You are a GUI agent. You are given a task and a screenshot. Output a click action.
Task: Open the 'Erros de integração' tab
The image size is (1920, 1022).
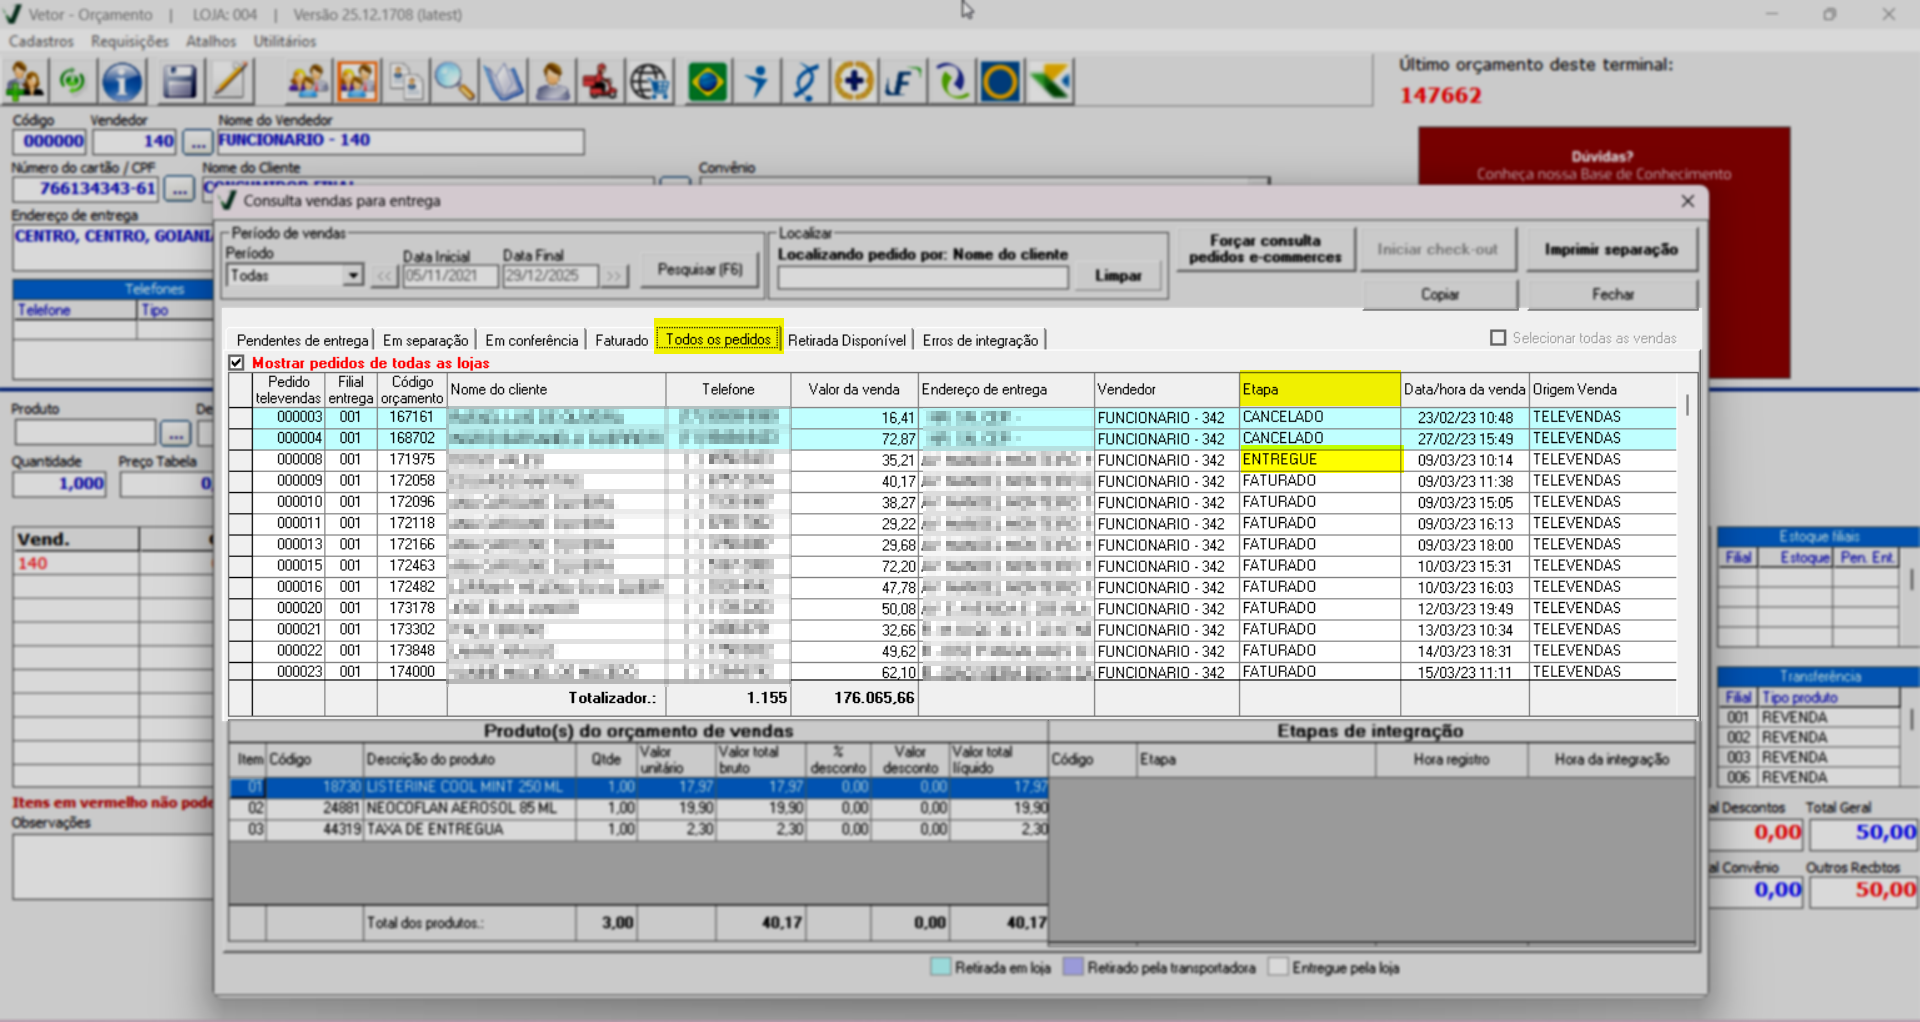pos(980,340)
